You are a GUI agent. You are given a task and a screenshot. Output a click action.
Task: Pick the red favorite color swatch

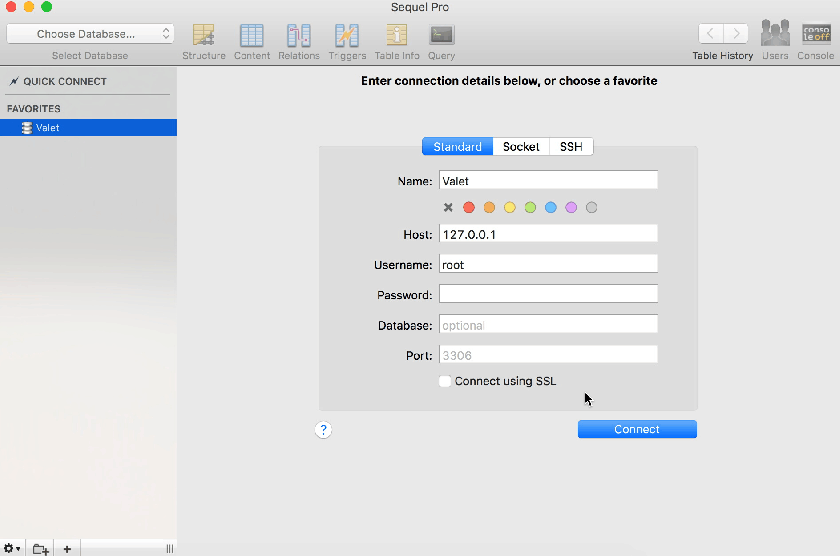pyautogui.click(x=469, y=208)
